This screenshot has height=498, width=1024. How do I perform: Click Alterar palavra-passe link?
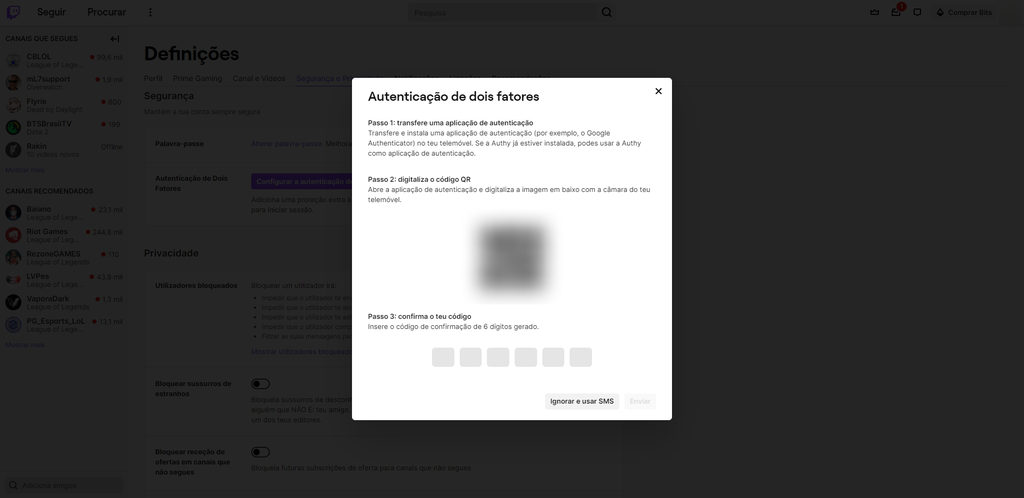pyautogui.click(x=286, y=144)
